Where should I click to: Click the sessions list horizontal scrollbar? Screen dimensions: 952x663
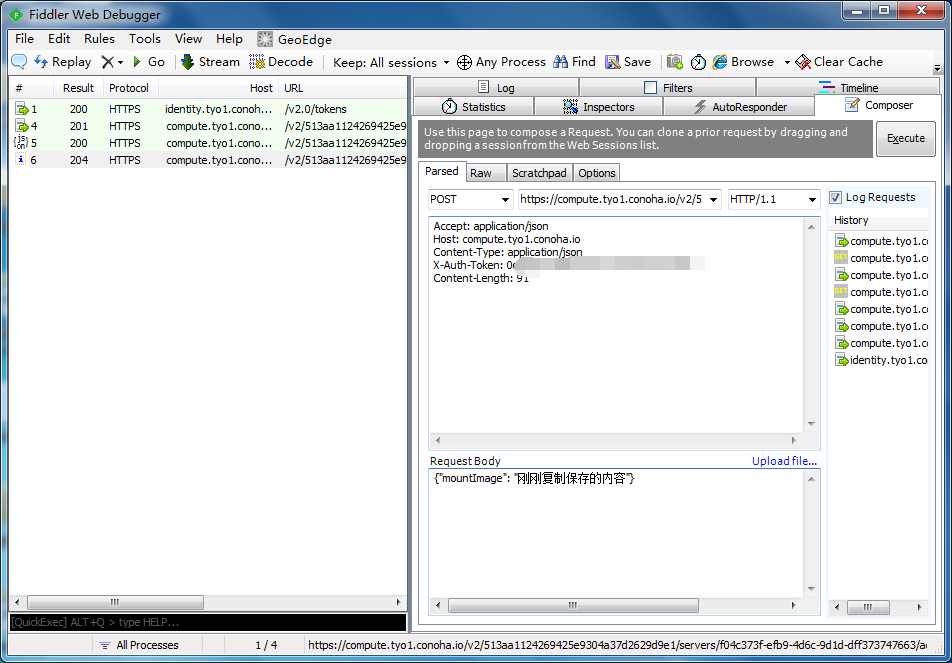coord(115,602)
